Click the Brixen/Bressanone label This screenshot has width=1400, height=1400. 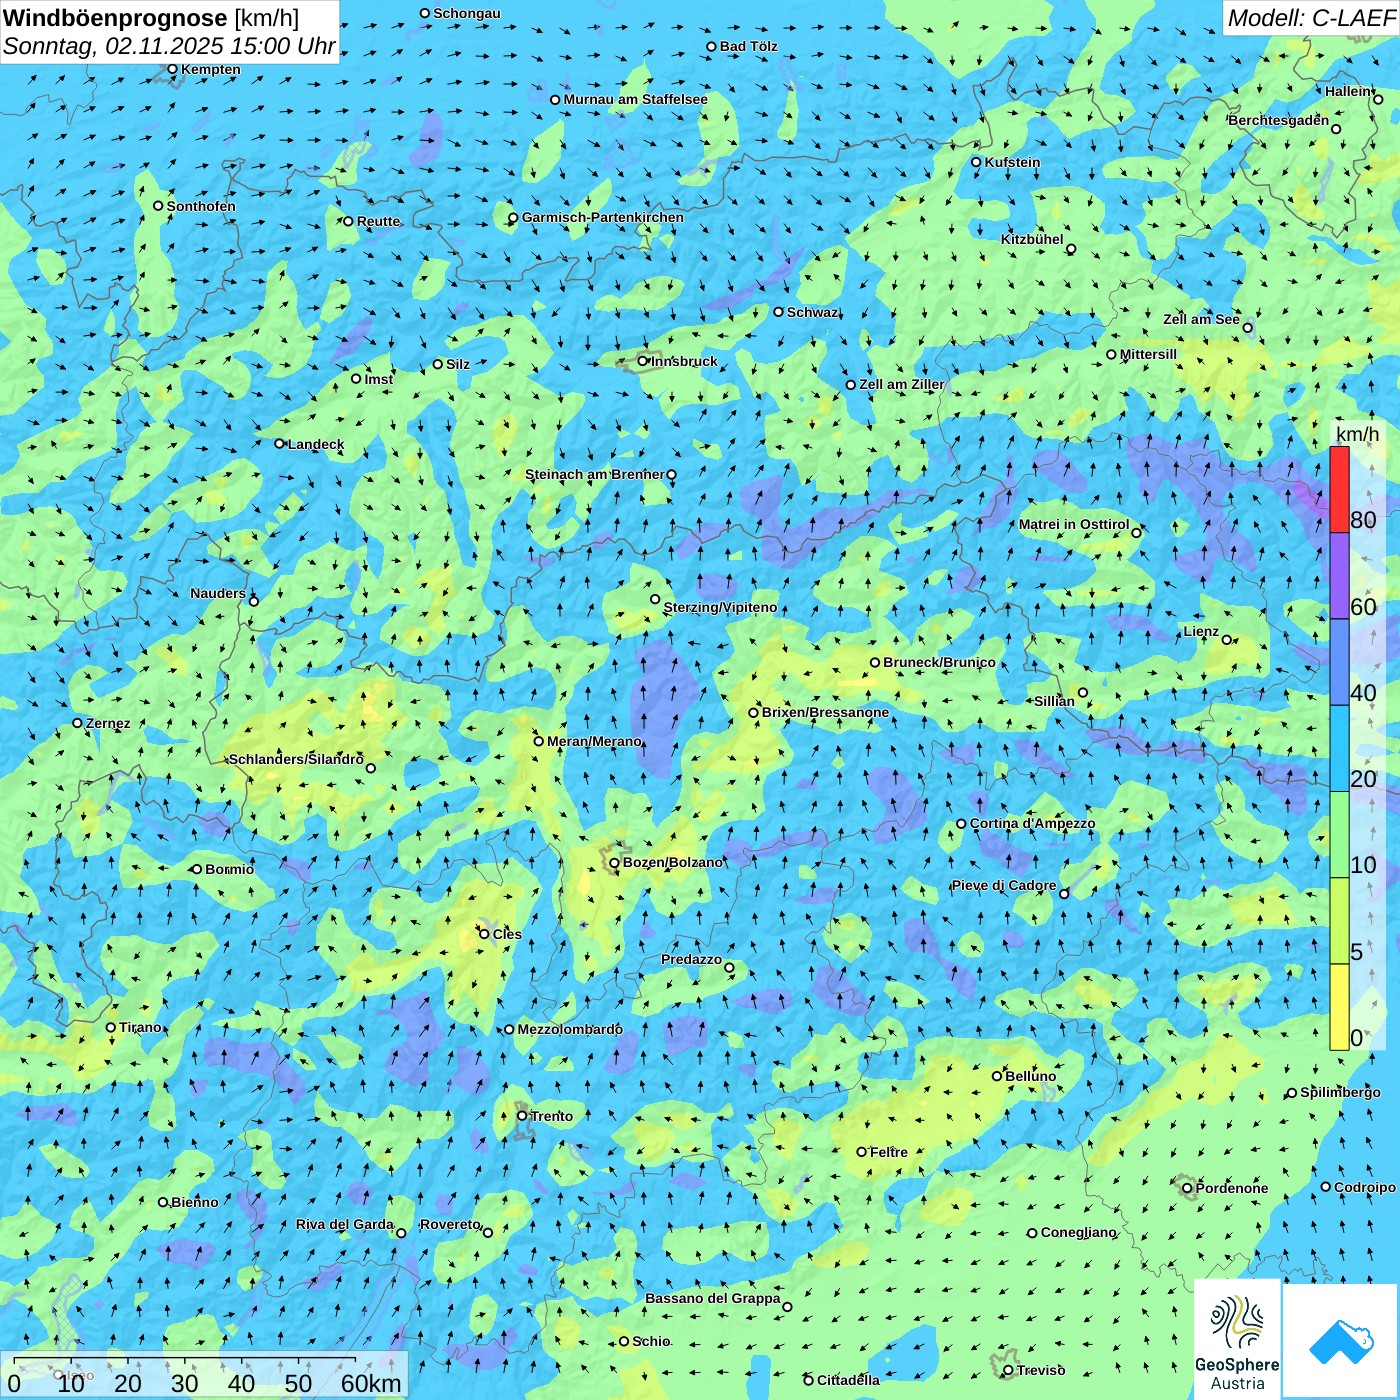[825, 712]
